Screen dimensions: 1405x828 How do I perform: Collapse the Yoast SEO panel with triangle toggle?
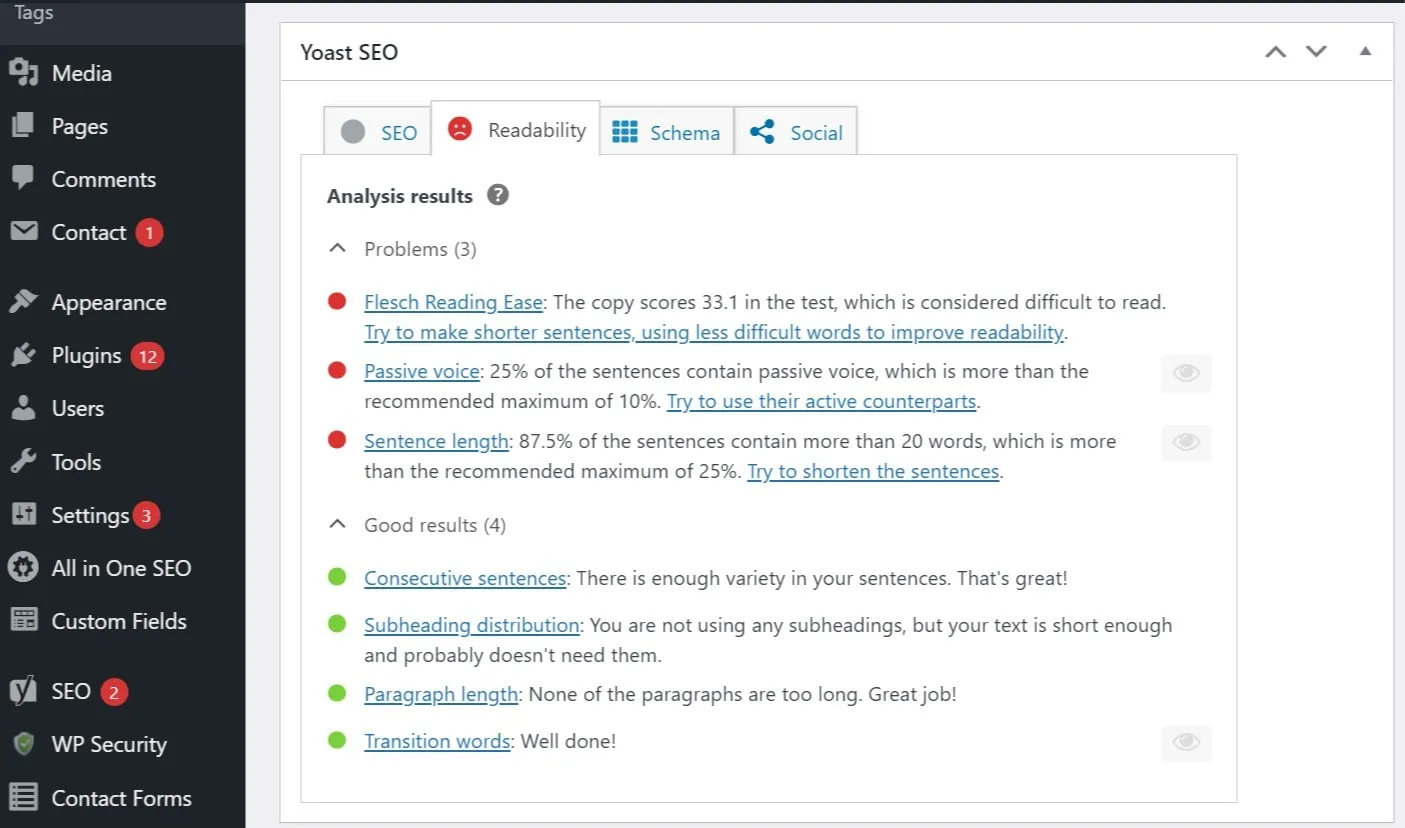pos(1365,52)
